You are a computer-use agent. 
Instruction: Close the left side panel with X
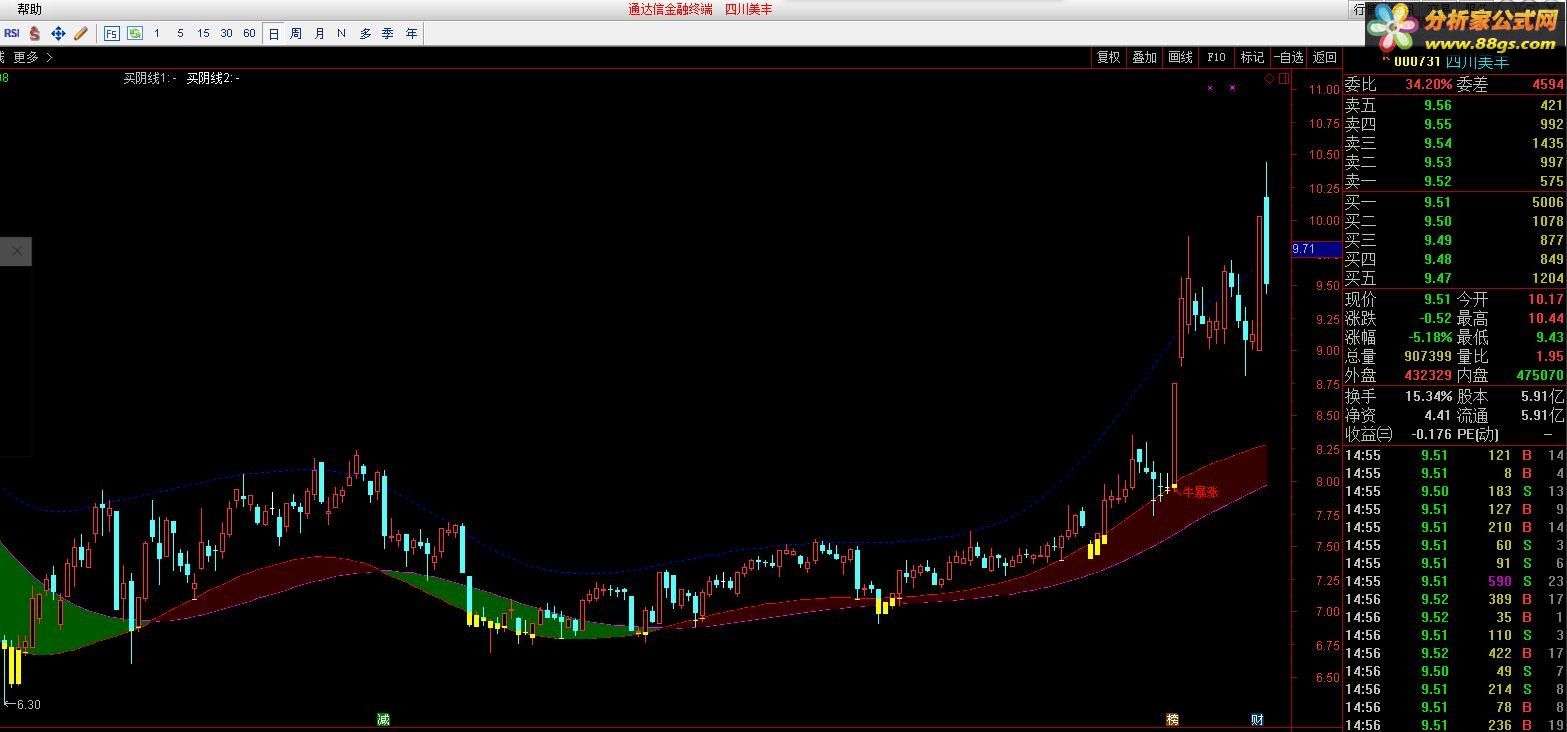16,251
